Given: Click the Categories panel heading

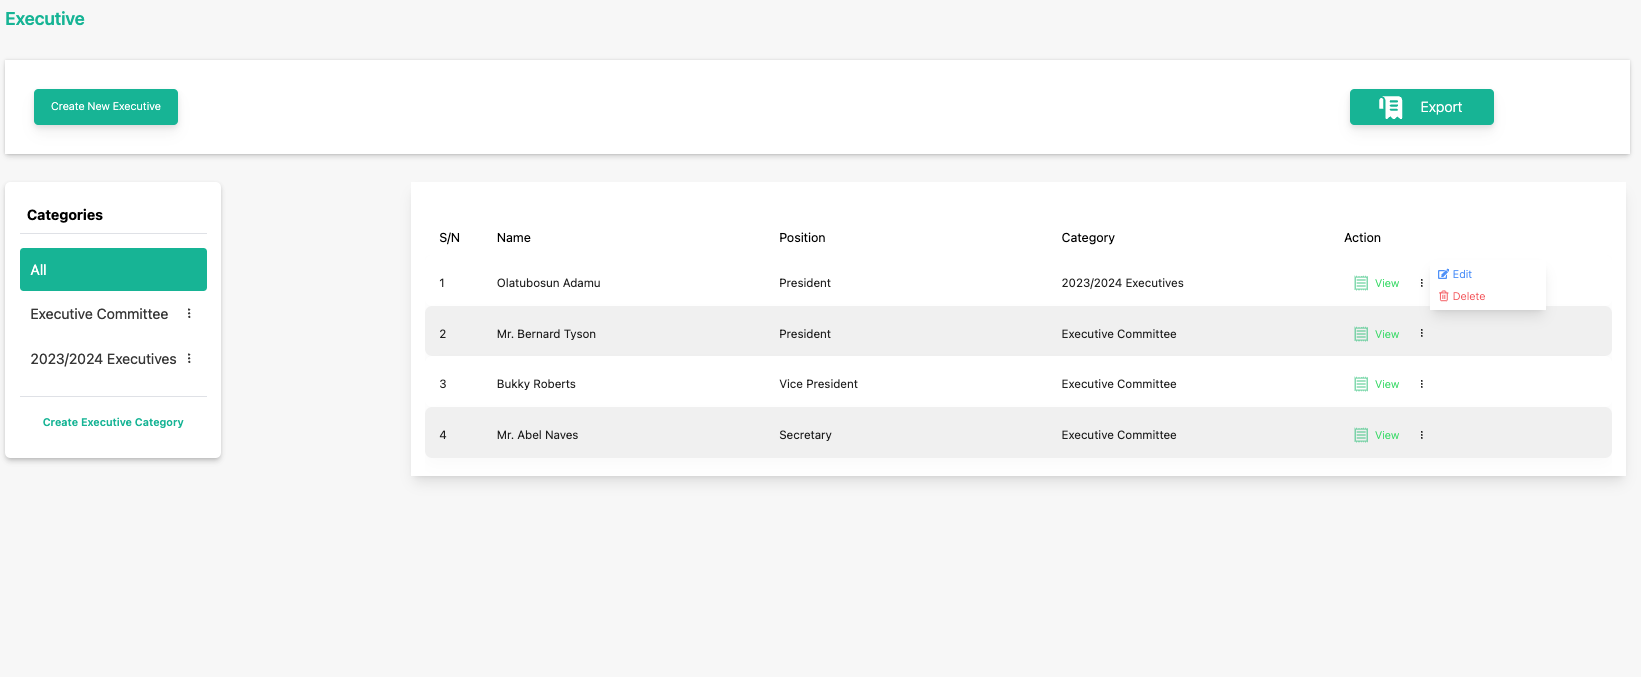Looking at the screenshot, I should (x=65, y=215).
